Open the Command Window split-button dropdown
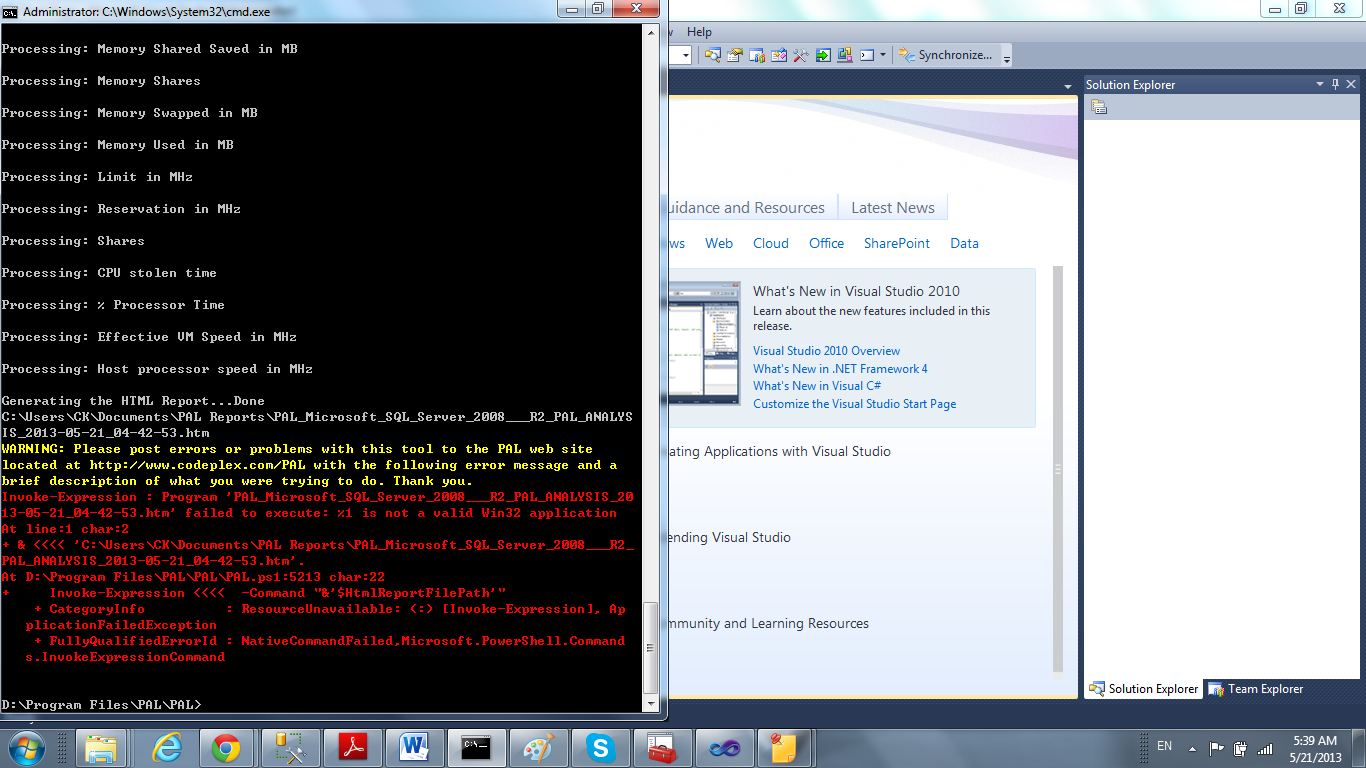This screenshot has height=768, width=1366. tap(882, 55)
